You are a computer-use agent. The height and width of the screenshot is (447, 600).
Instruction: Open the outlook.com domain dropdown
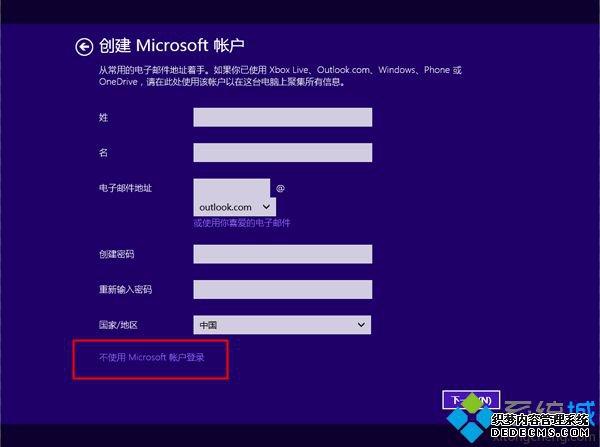235,207
